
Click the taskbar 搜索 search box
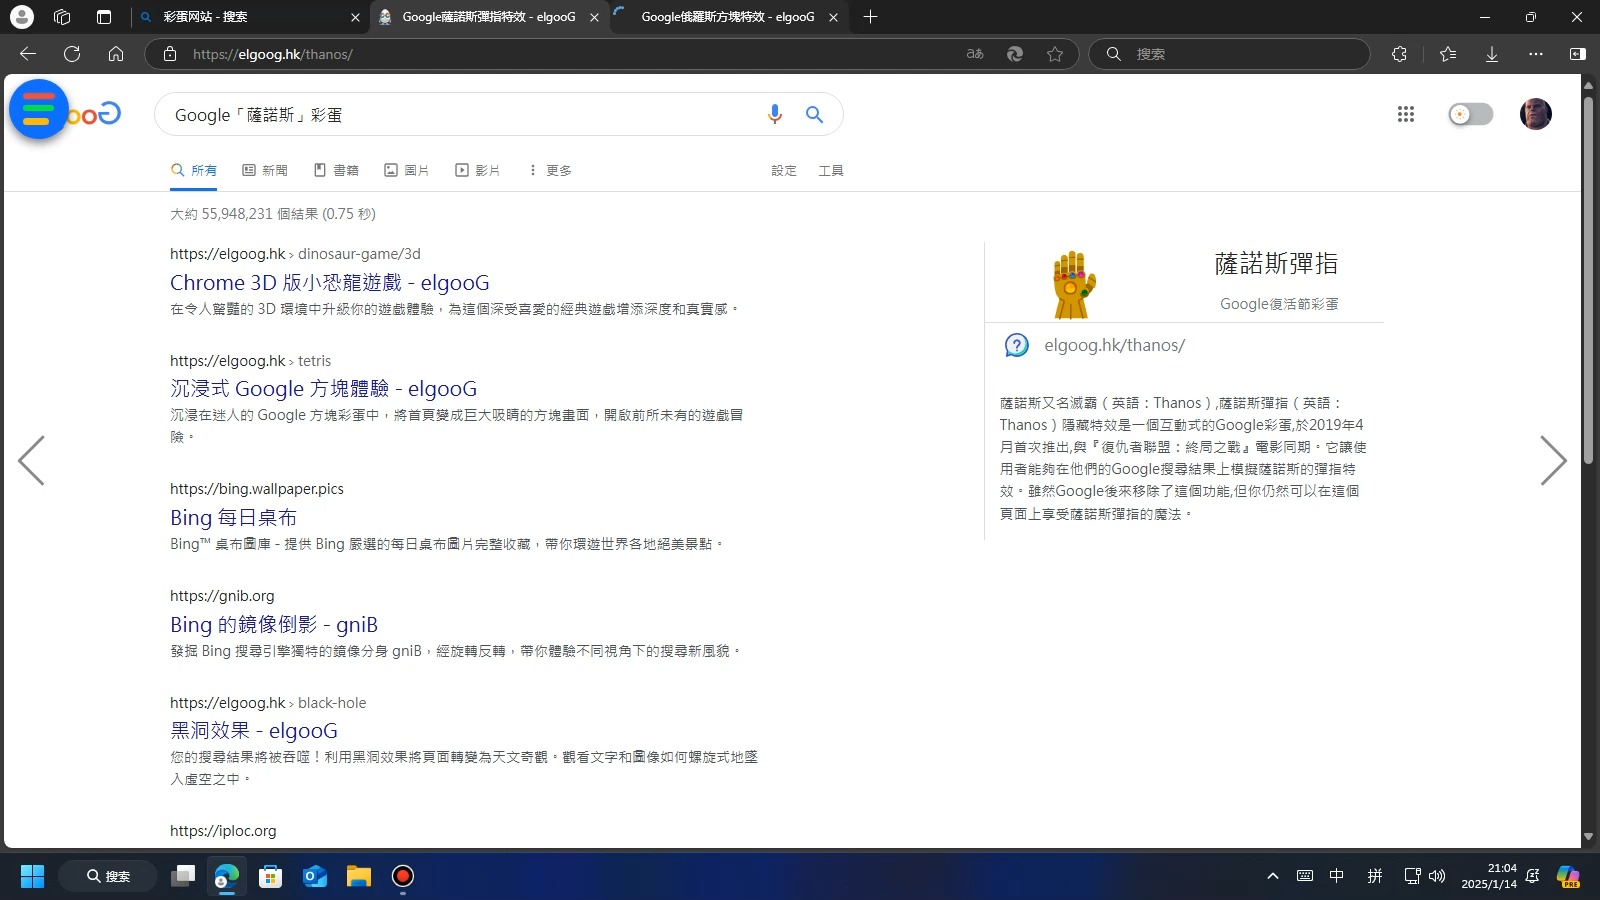point(108,876)
